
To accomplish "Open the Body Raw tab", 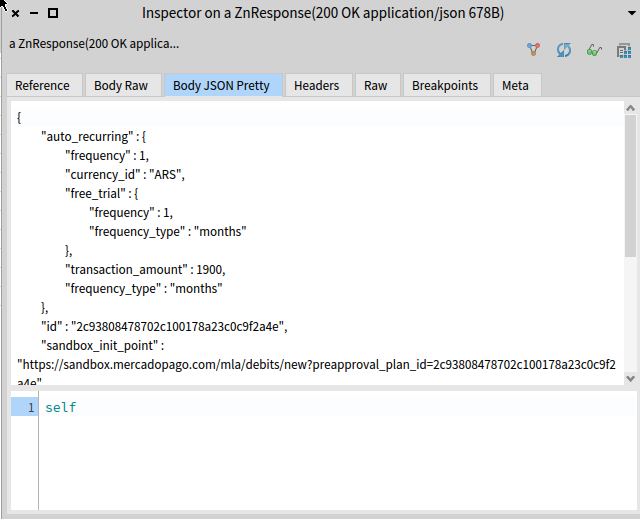I will click(x=121, y=86).
